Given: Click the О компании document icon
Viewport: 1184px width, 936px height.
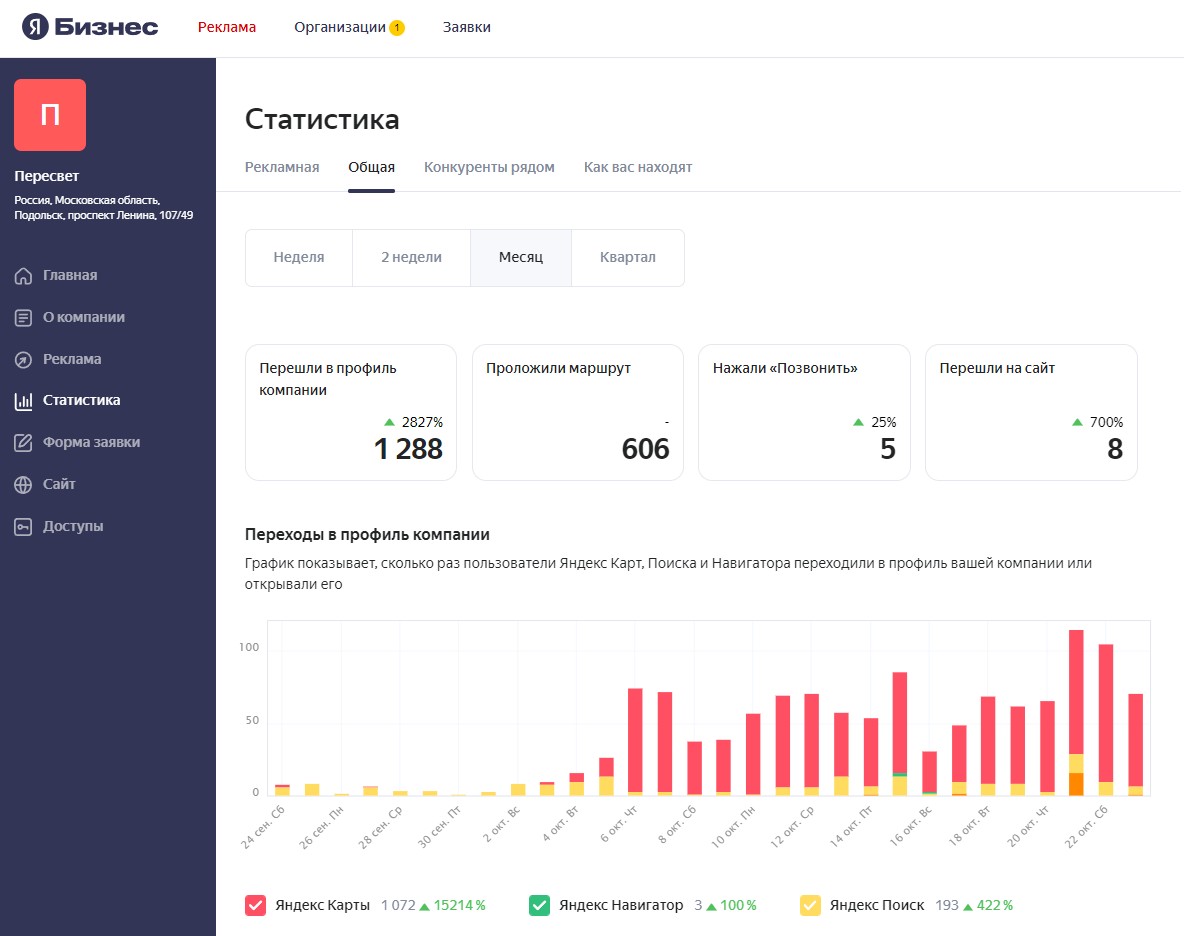Looking at the screenshot, I should tap(23, 318).
